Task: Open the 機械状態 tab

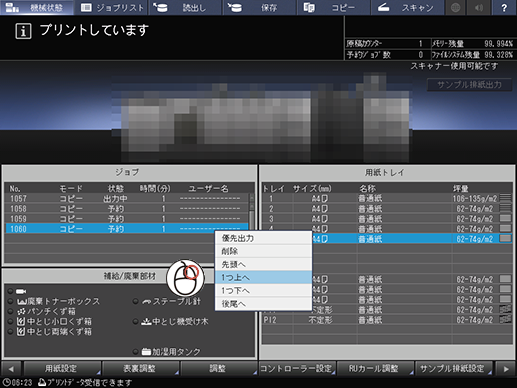Action: [x=37, y=7]
